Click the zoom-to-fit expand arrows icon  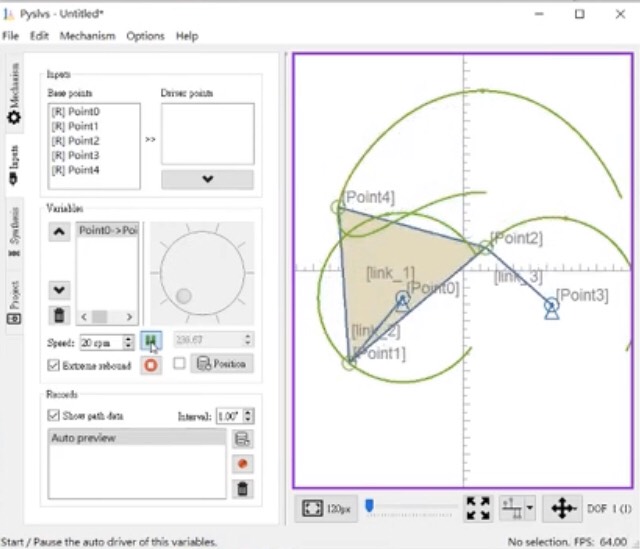tap(478, 508)
